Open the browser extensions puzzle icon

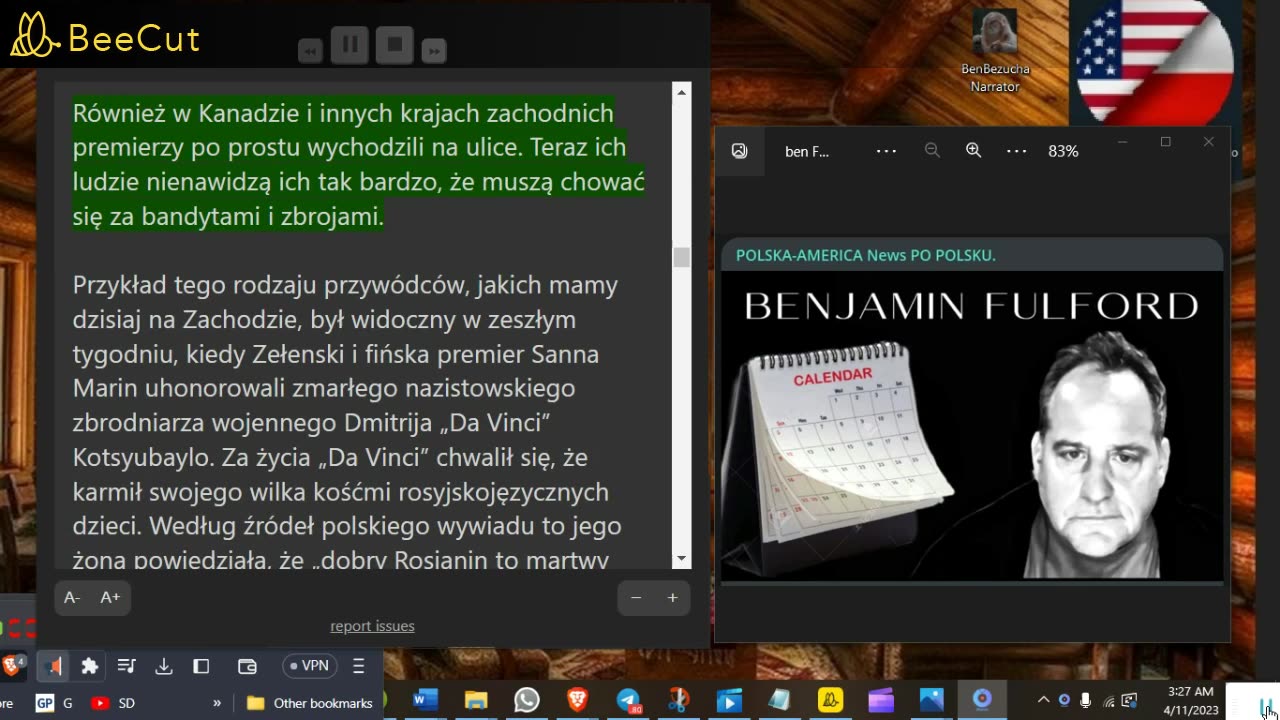coord(90,666)
